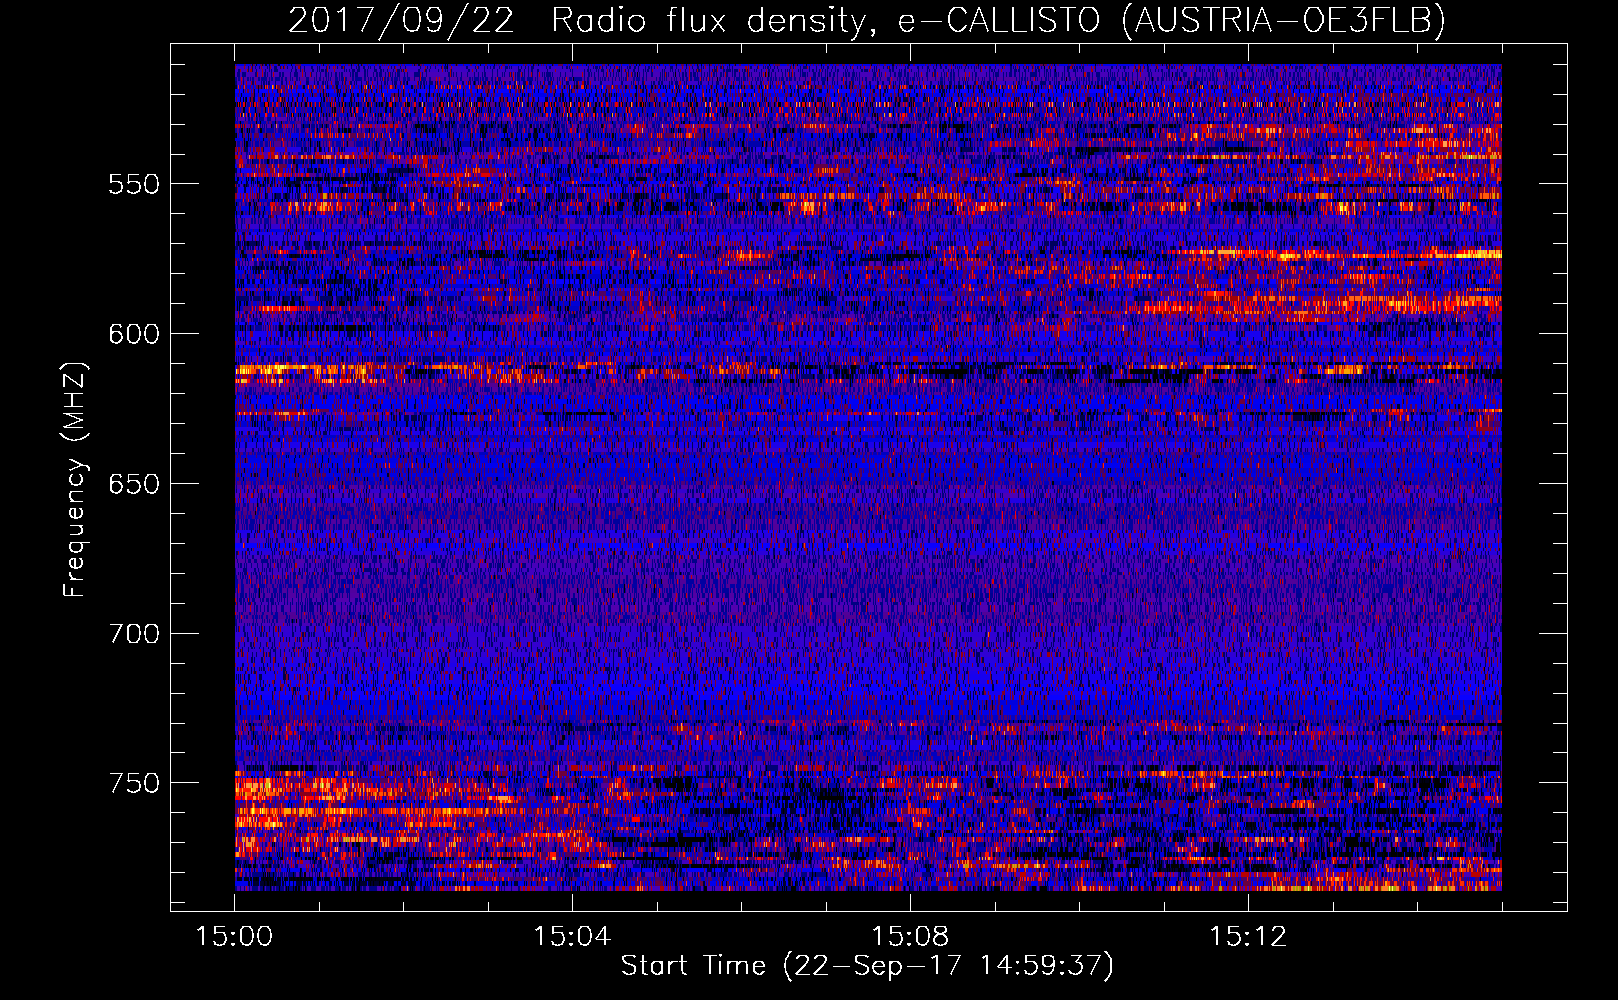The image size is (1618, 1000).
Task: Click the 15:12 time tick label
Action: click(1248, 937)
